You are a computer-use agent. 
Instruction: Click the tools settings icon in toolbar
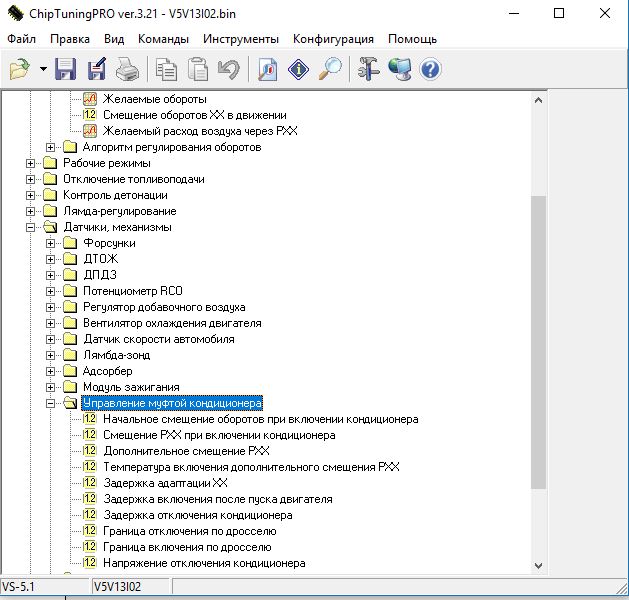tap(370, 69)
